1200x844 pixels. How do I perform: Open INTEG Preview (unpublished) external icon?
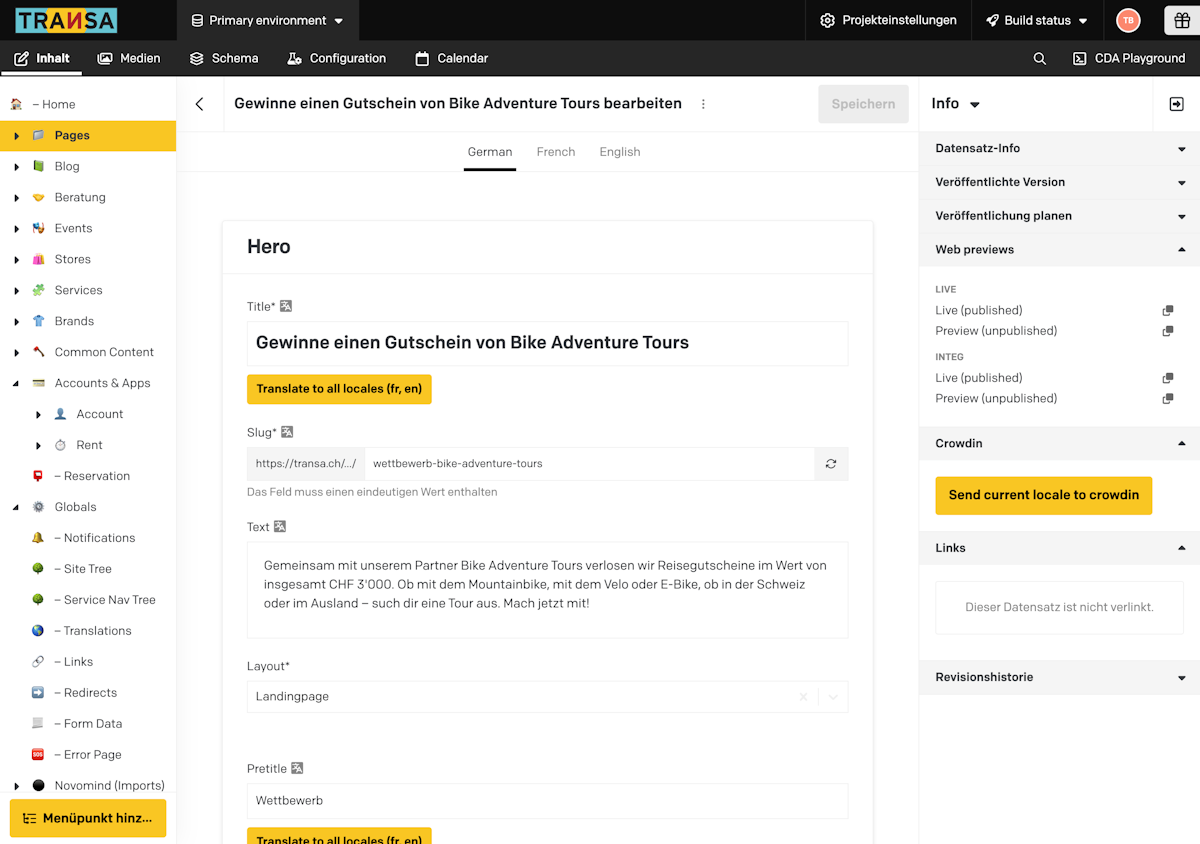(1167, 398)
